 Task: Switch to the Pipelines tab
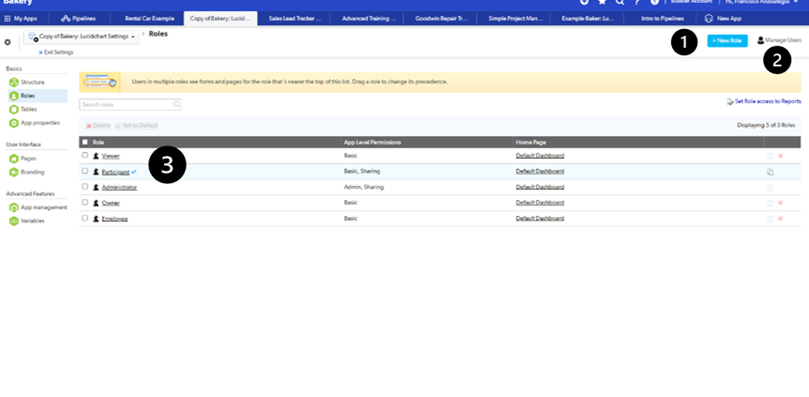pos(78,19)
